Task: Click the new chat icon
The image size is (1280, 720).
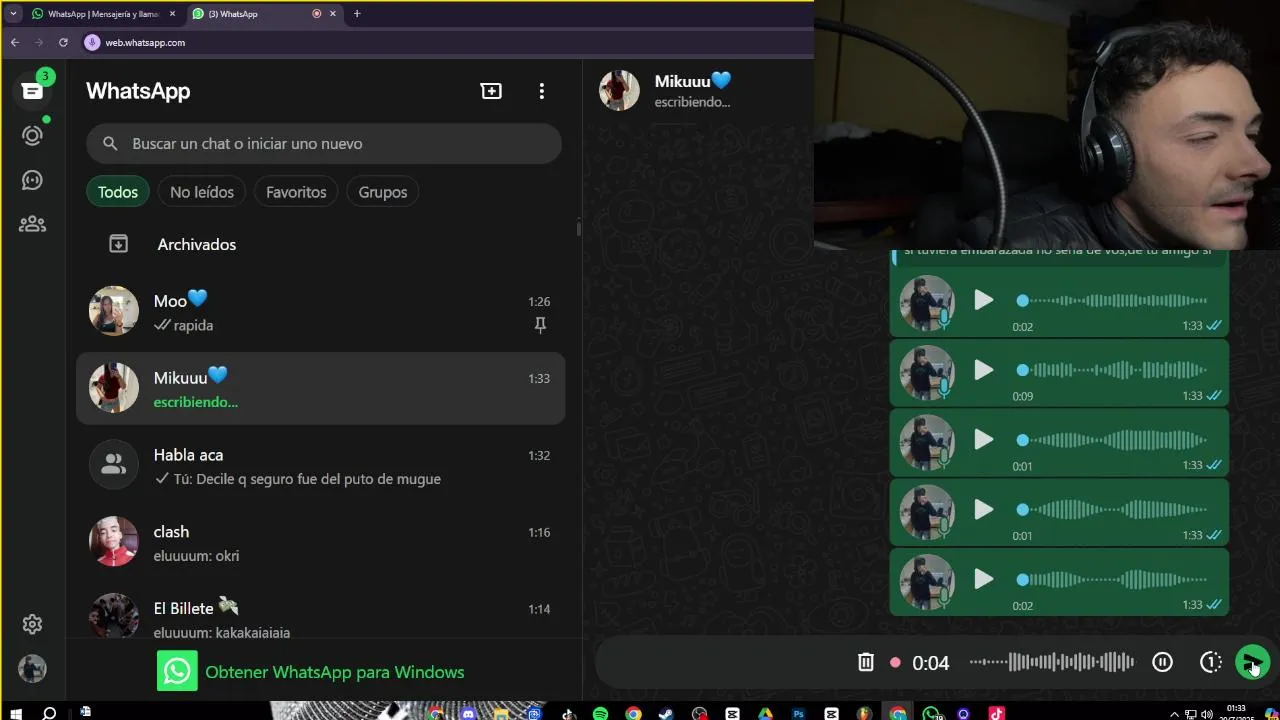Action: pos(491,91)
